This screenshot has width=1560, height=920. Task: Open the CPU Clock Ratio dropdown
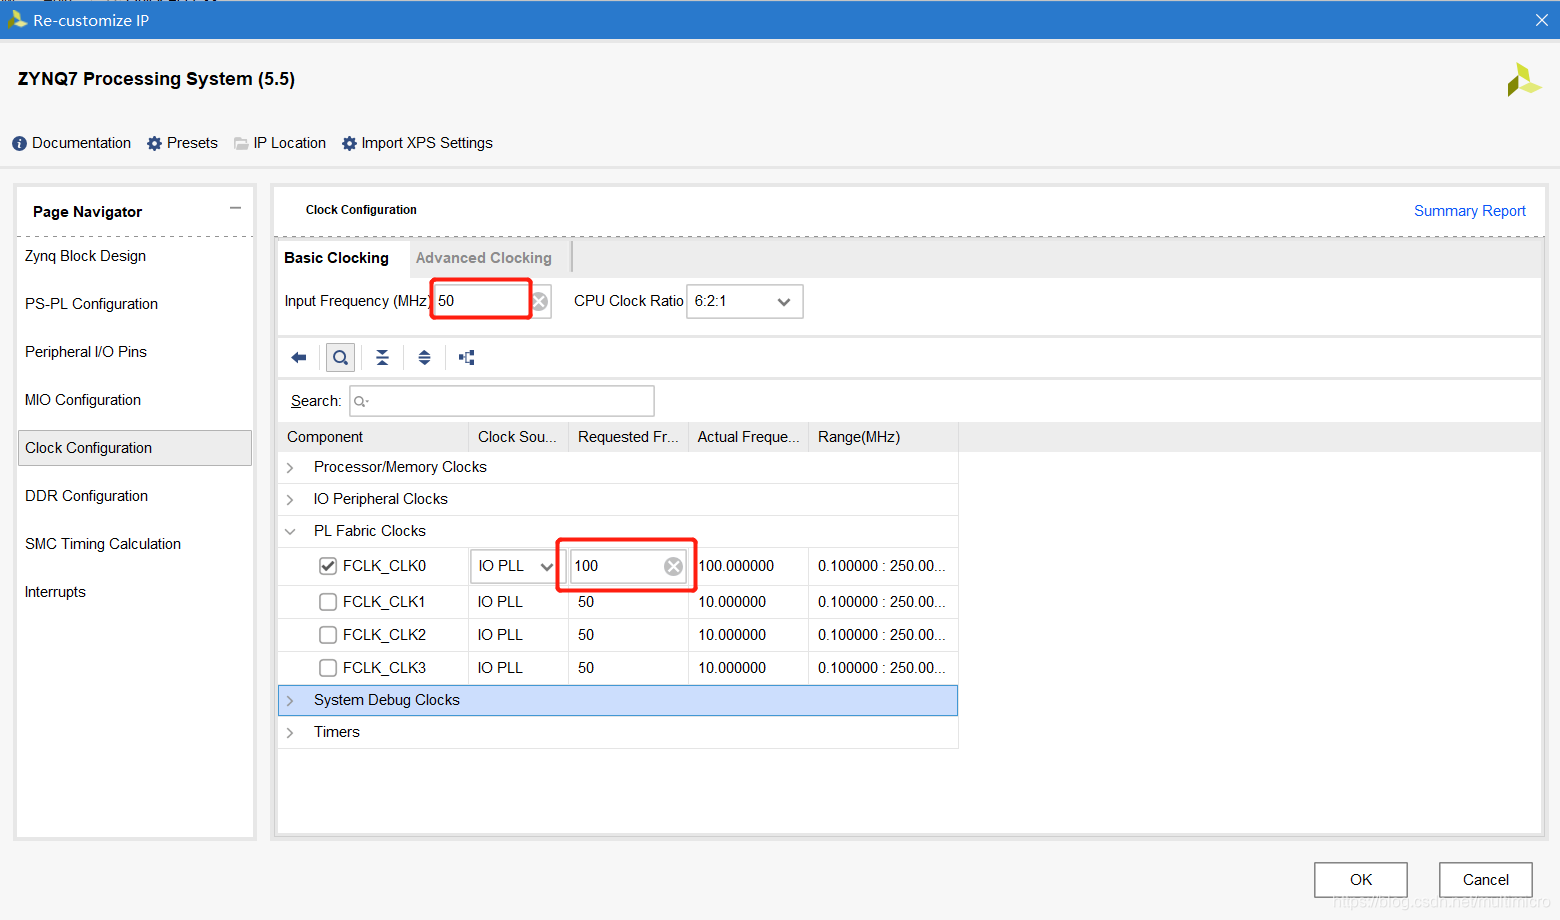(744, 301)
